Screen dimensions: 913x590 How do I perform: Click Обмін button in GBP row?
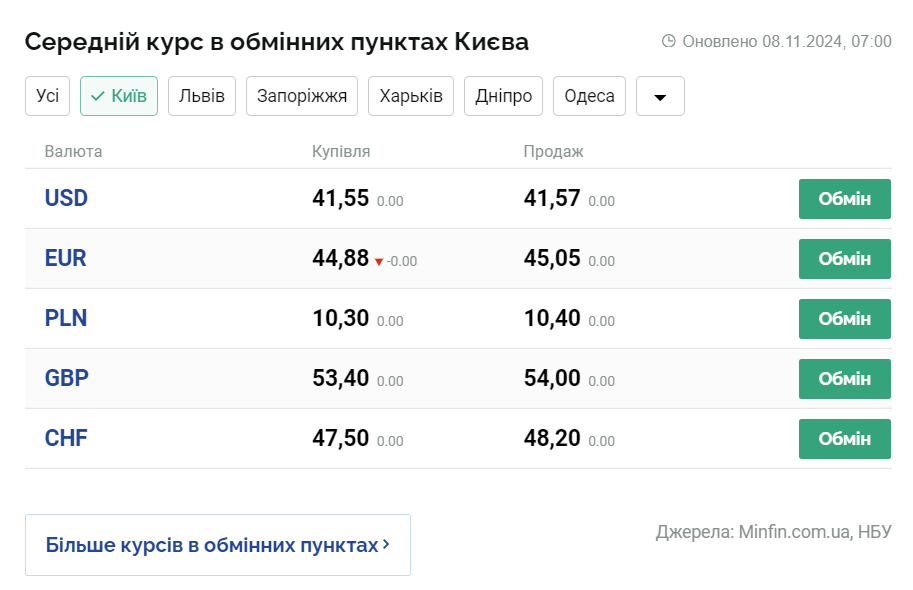pyautogui.click(x=844, y=379)
